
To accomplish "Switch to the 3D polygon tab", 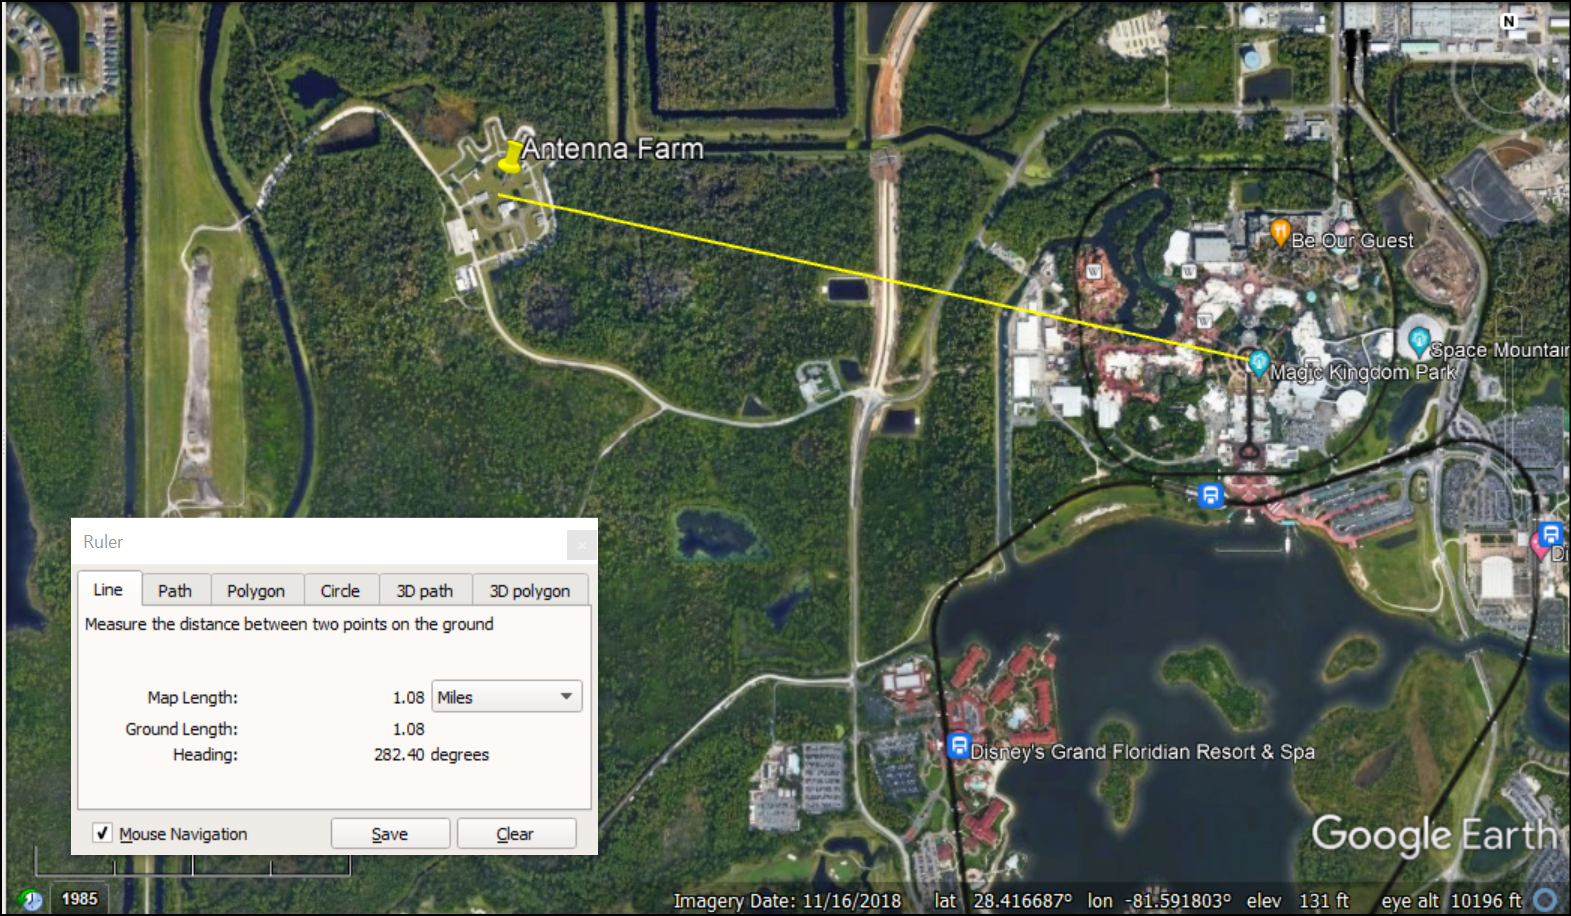I will tap(530, 591).
